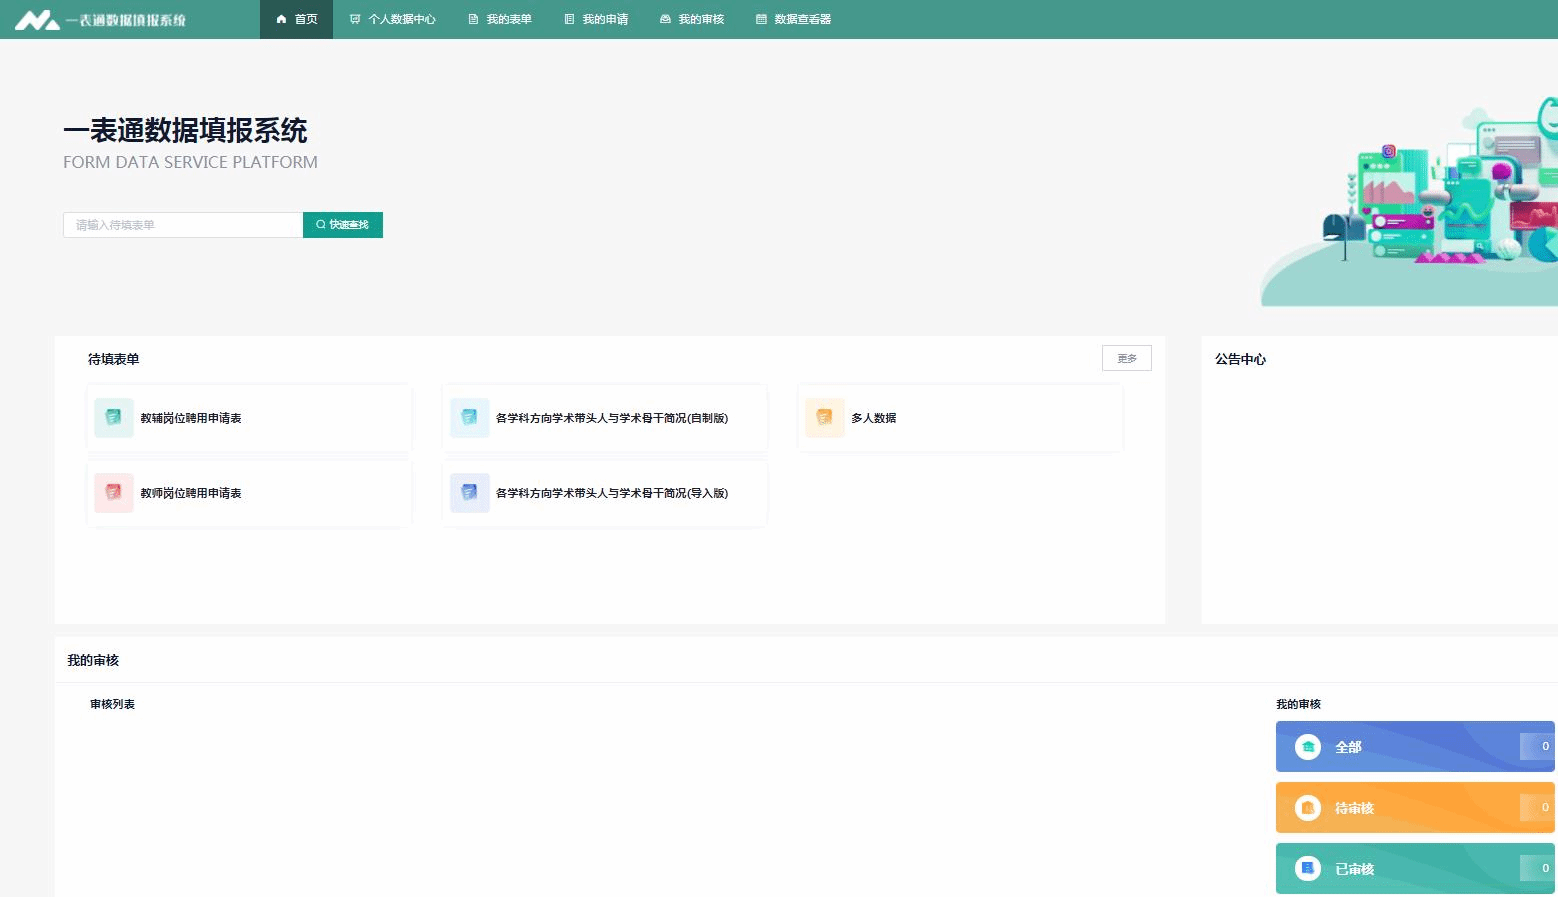Image resolution: width=1558 pixels, height=897 pixels.
Task: Focus the 请输入待填表单 search field
Action: pos(183,225)
